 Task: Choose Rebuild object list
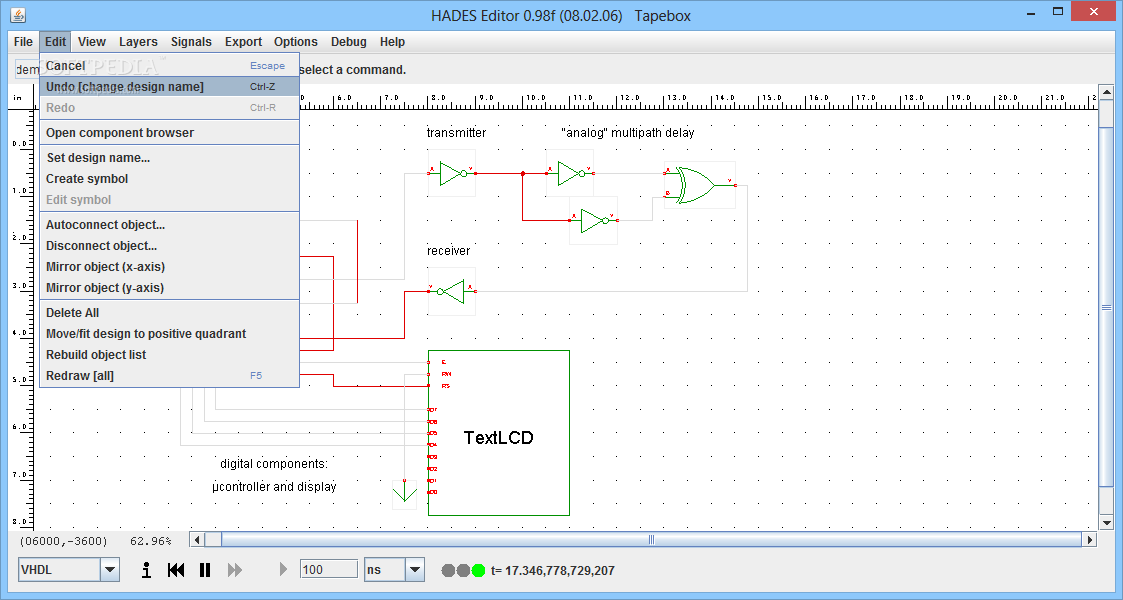[x=169, y=354]
